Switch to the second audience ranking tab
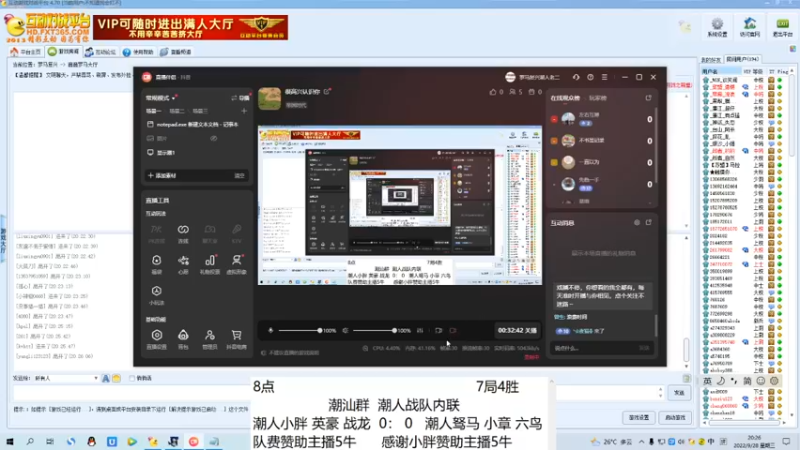Viewport: 800px width, 450px height. click(598, 98)
